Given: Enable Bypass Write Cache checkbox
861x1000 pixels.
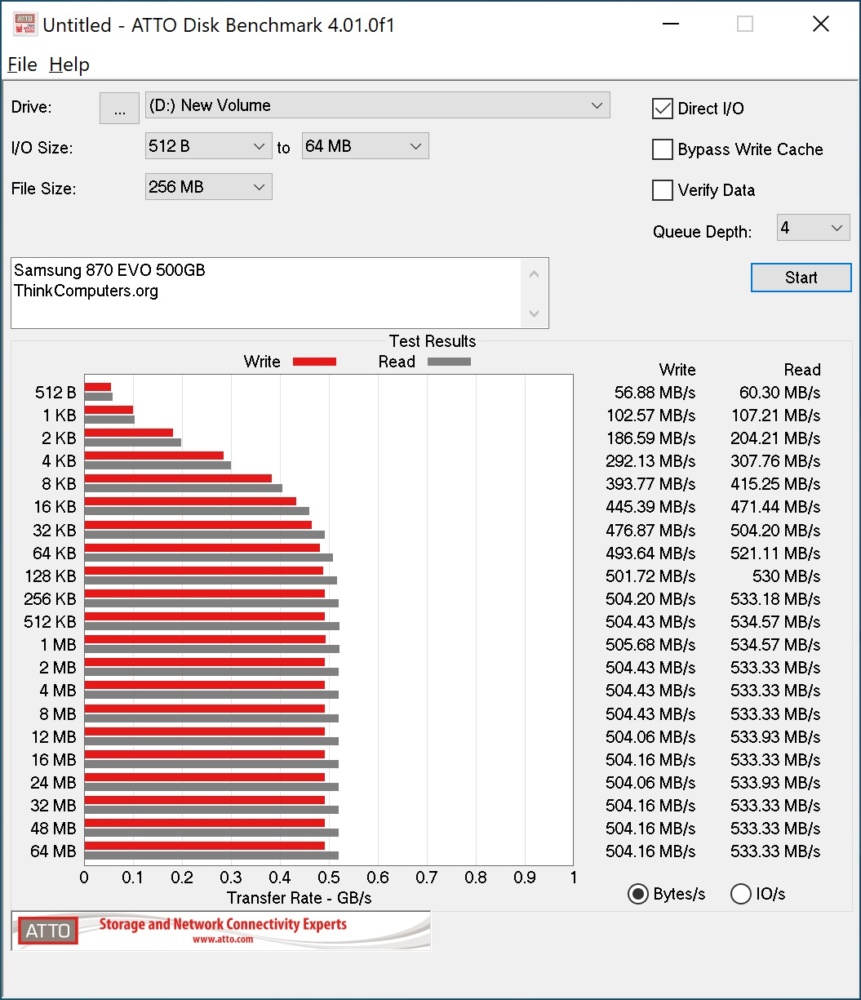Looking at the screenshot, I should click(663, 149).
